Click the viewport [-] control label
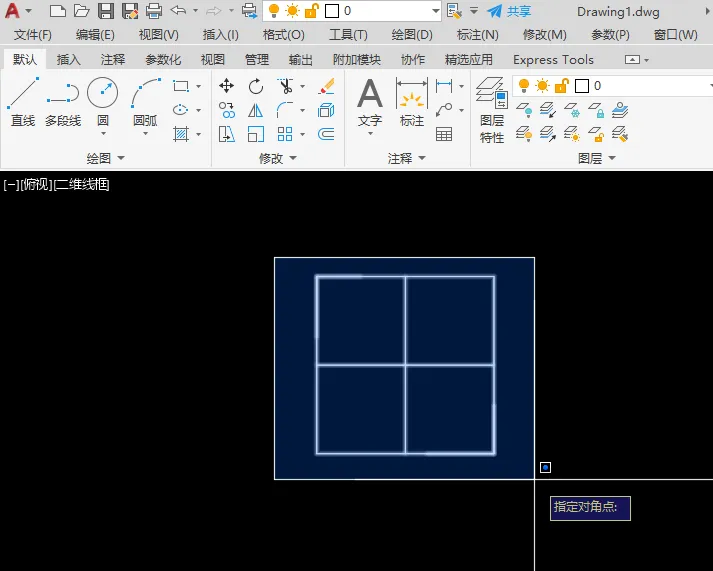 coord(11,185)
